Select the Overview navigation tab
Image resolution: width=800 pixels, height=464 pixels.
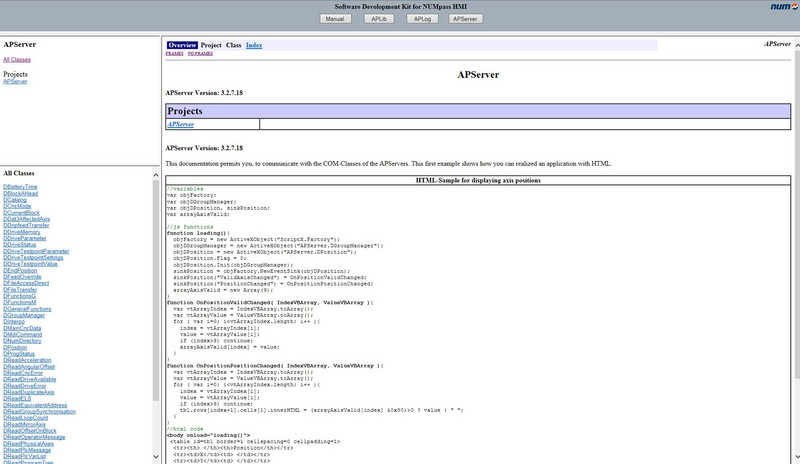point(182,45)
